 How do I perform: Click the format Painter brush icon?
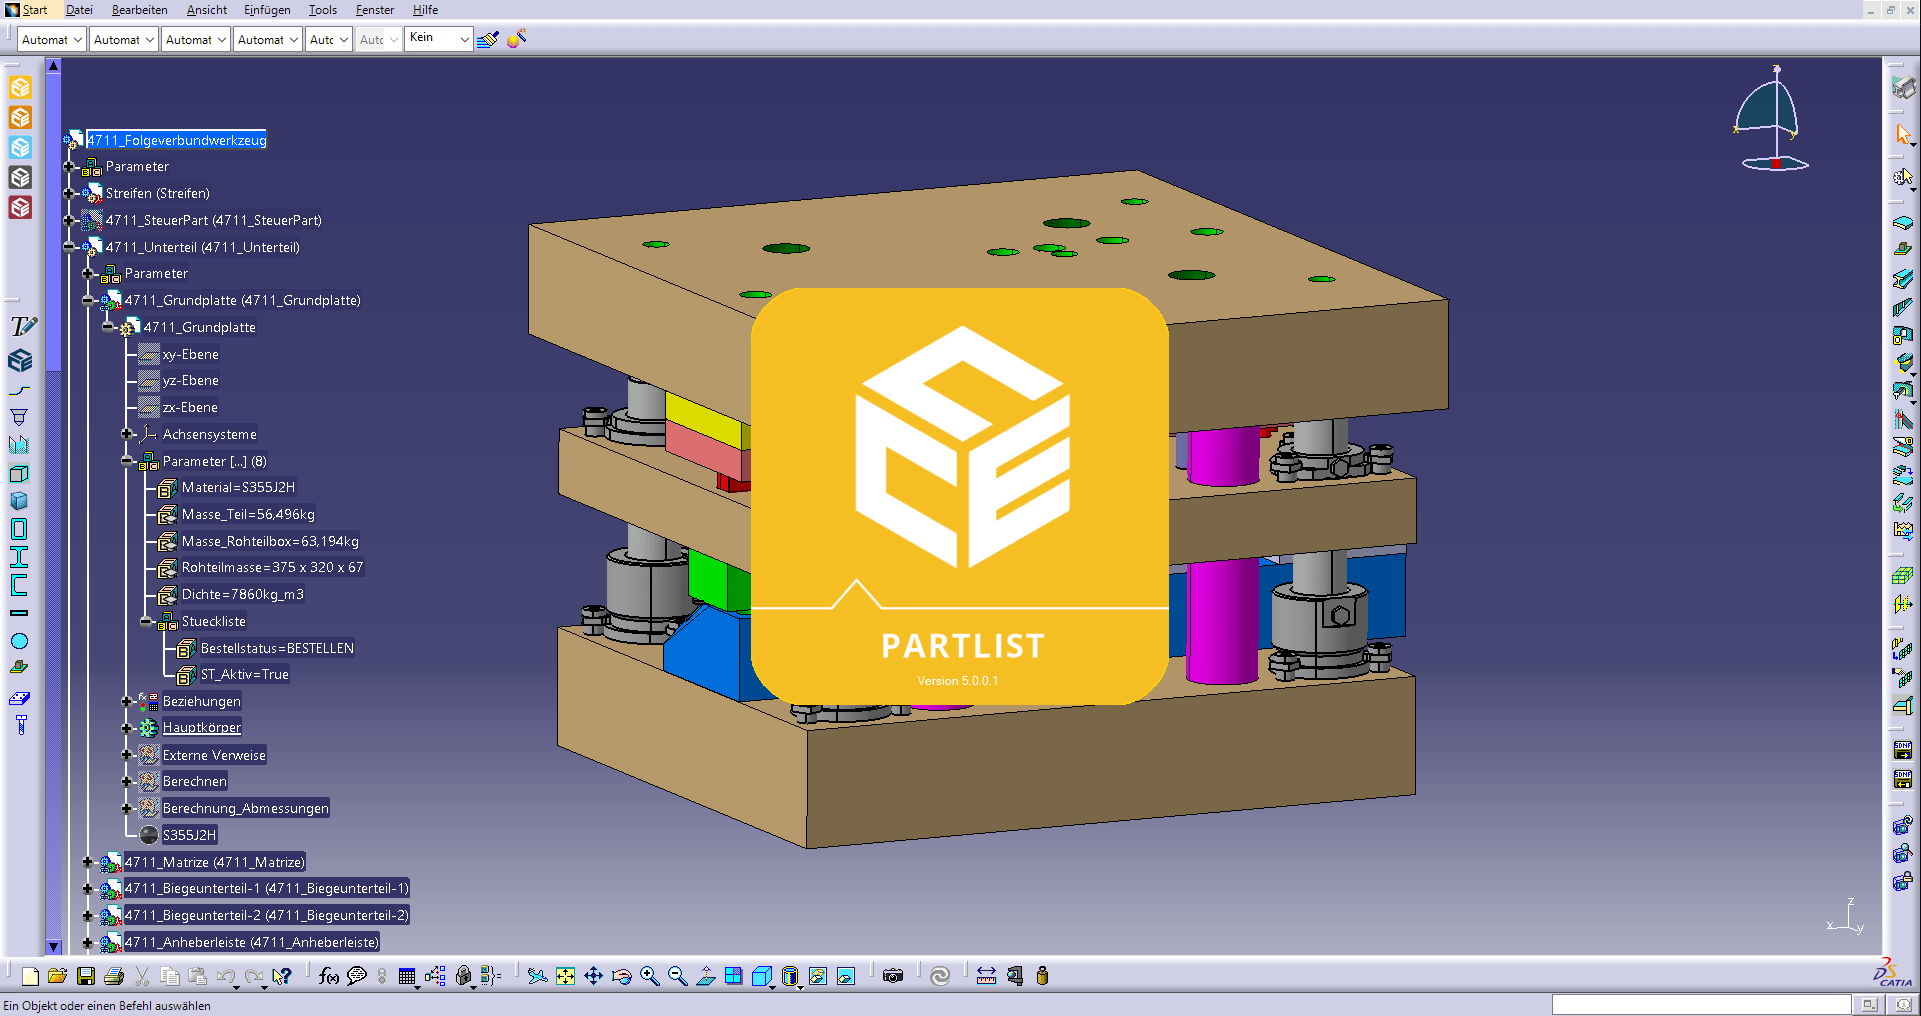pos(488,39)
